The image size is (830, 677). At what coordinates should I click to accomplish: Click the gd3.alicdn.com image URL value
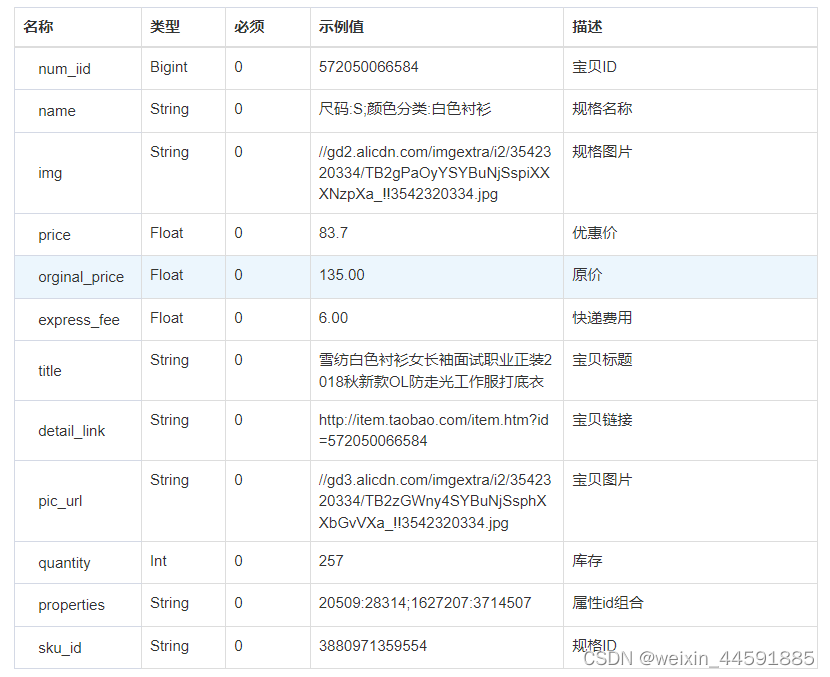(x=435, y=501)
